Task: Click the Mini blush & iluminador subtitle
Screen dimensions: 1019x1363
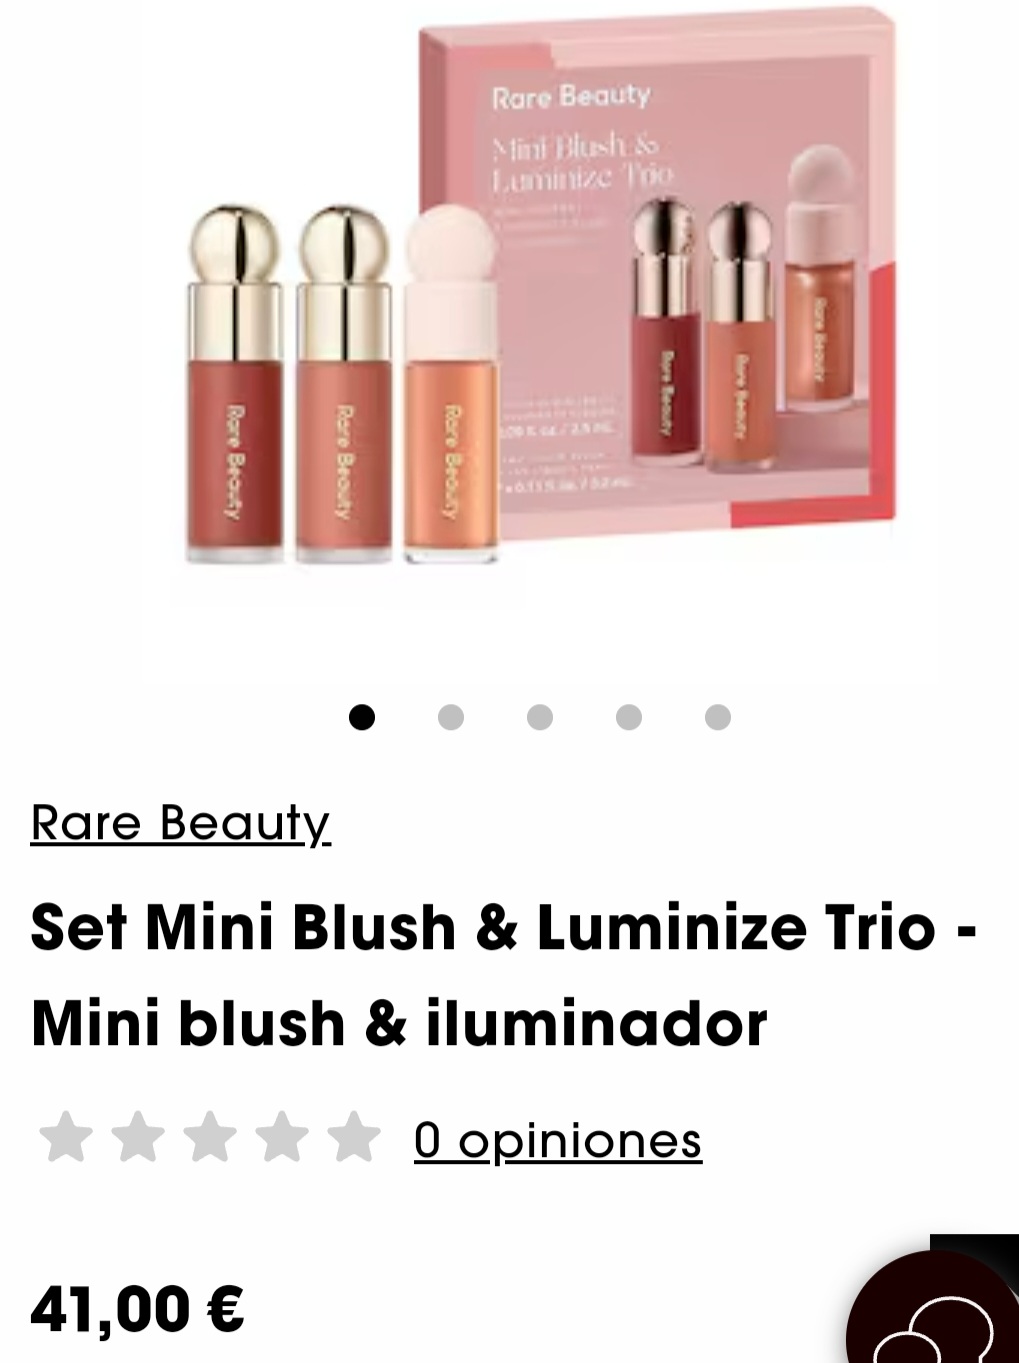Action: point(399,1023)
